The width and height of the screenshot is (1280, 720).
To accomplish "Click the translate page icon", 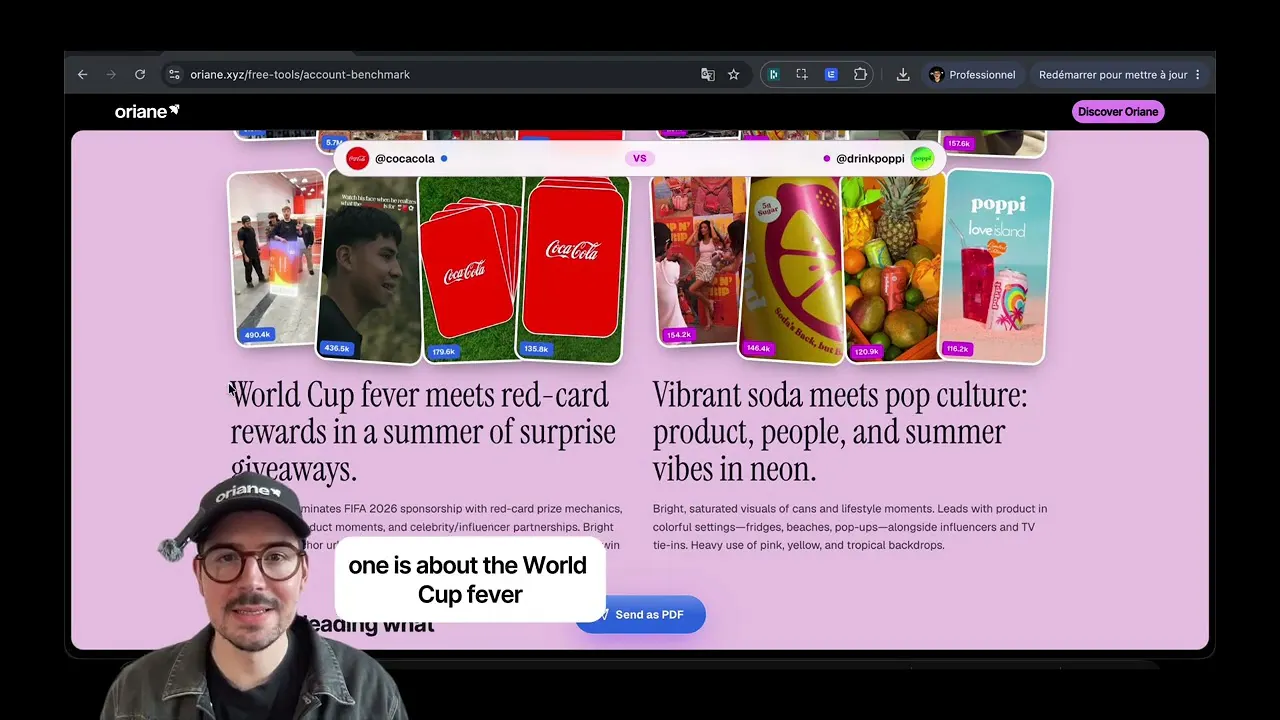I will pyautogui.click(x=708, y=75).
